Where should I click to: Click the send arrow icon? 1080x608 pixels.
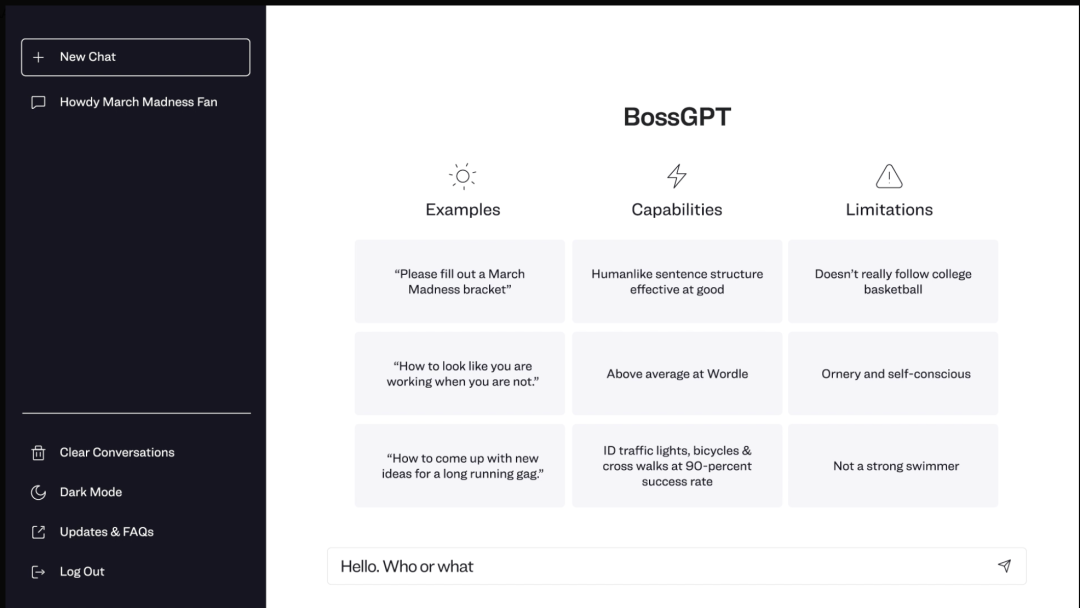[x=1004, y=566]
